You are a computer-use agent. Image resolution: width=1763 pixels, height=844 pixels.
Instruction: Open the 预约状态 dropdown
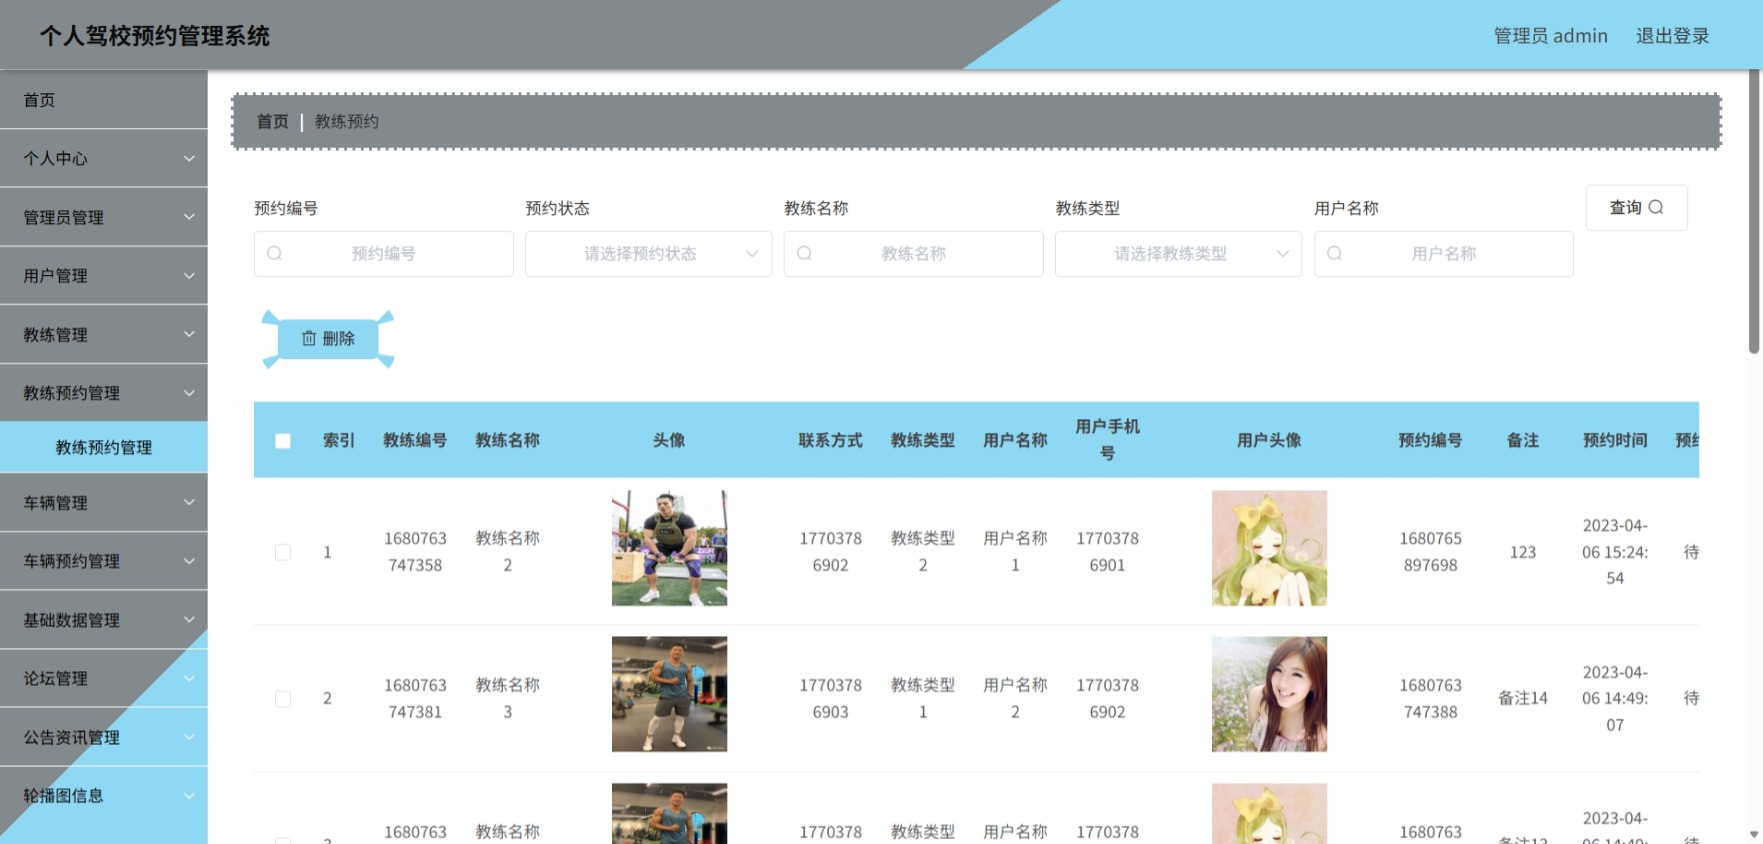pyautogui.click(x=648, y=254)
